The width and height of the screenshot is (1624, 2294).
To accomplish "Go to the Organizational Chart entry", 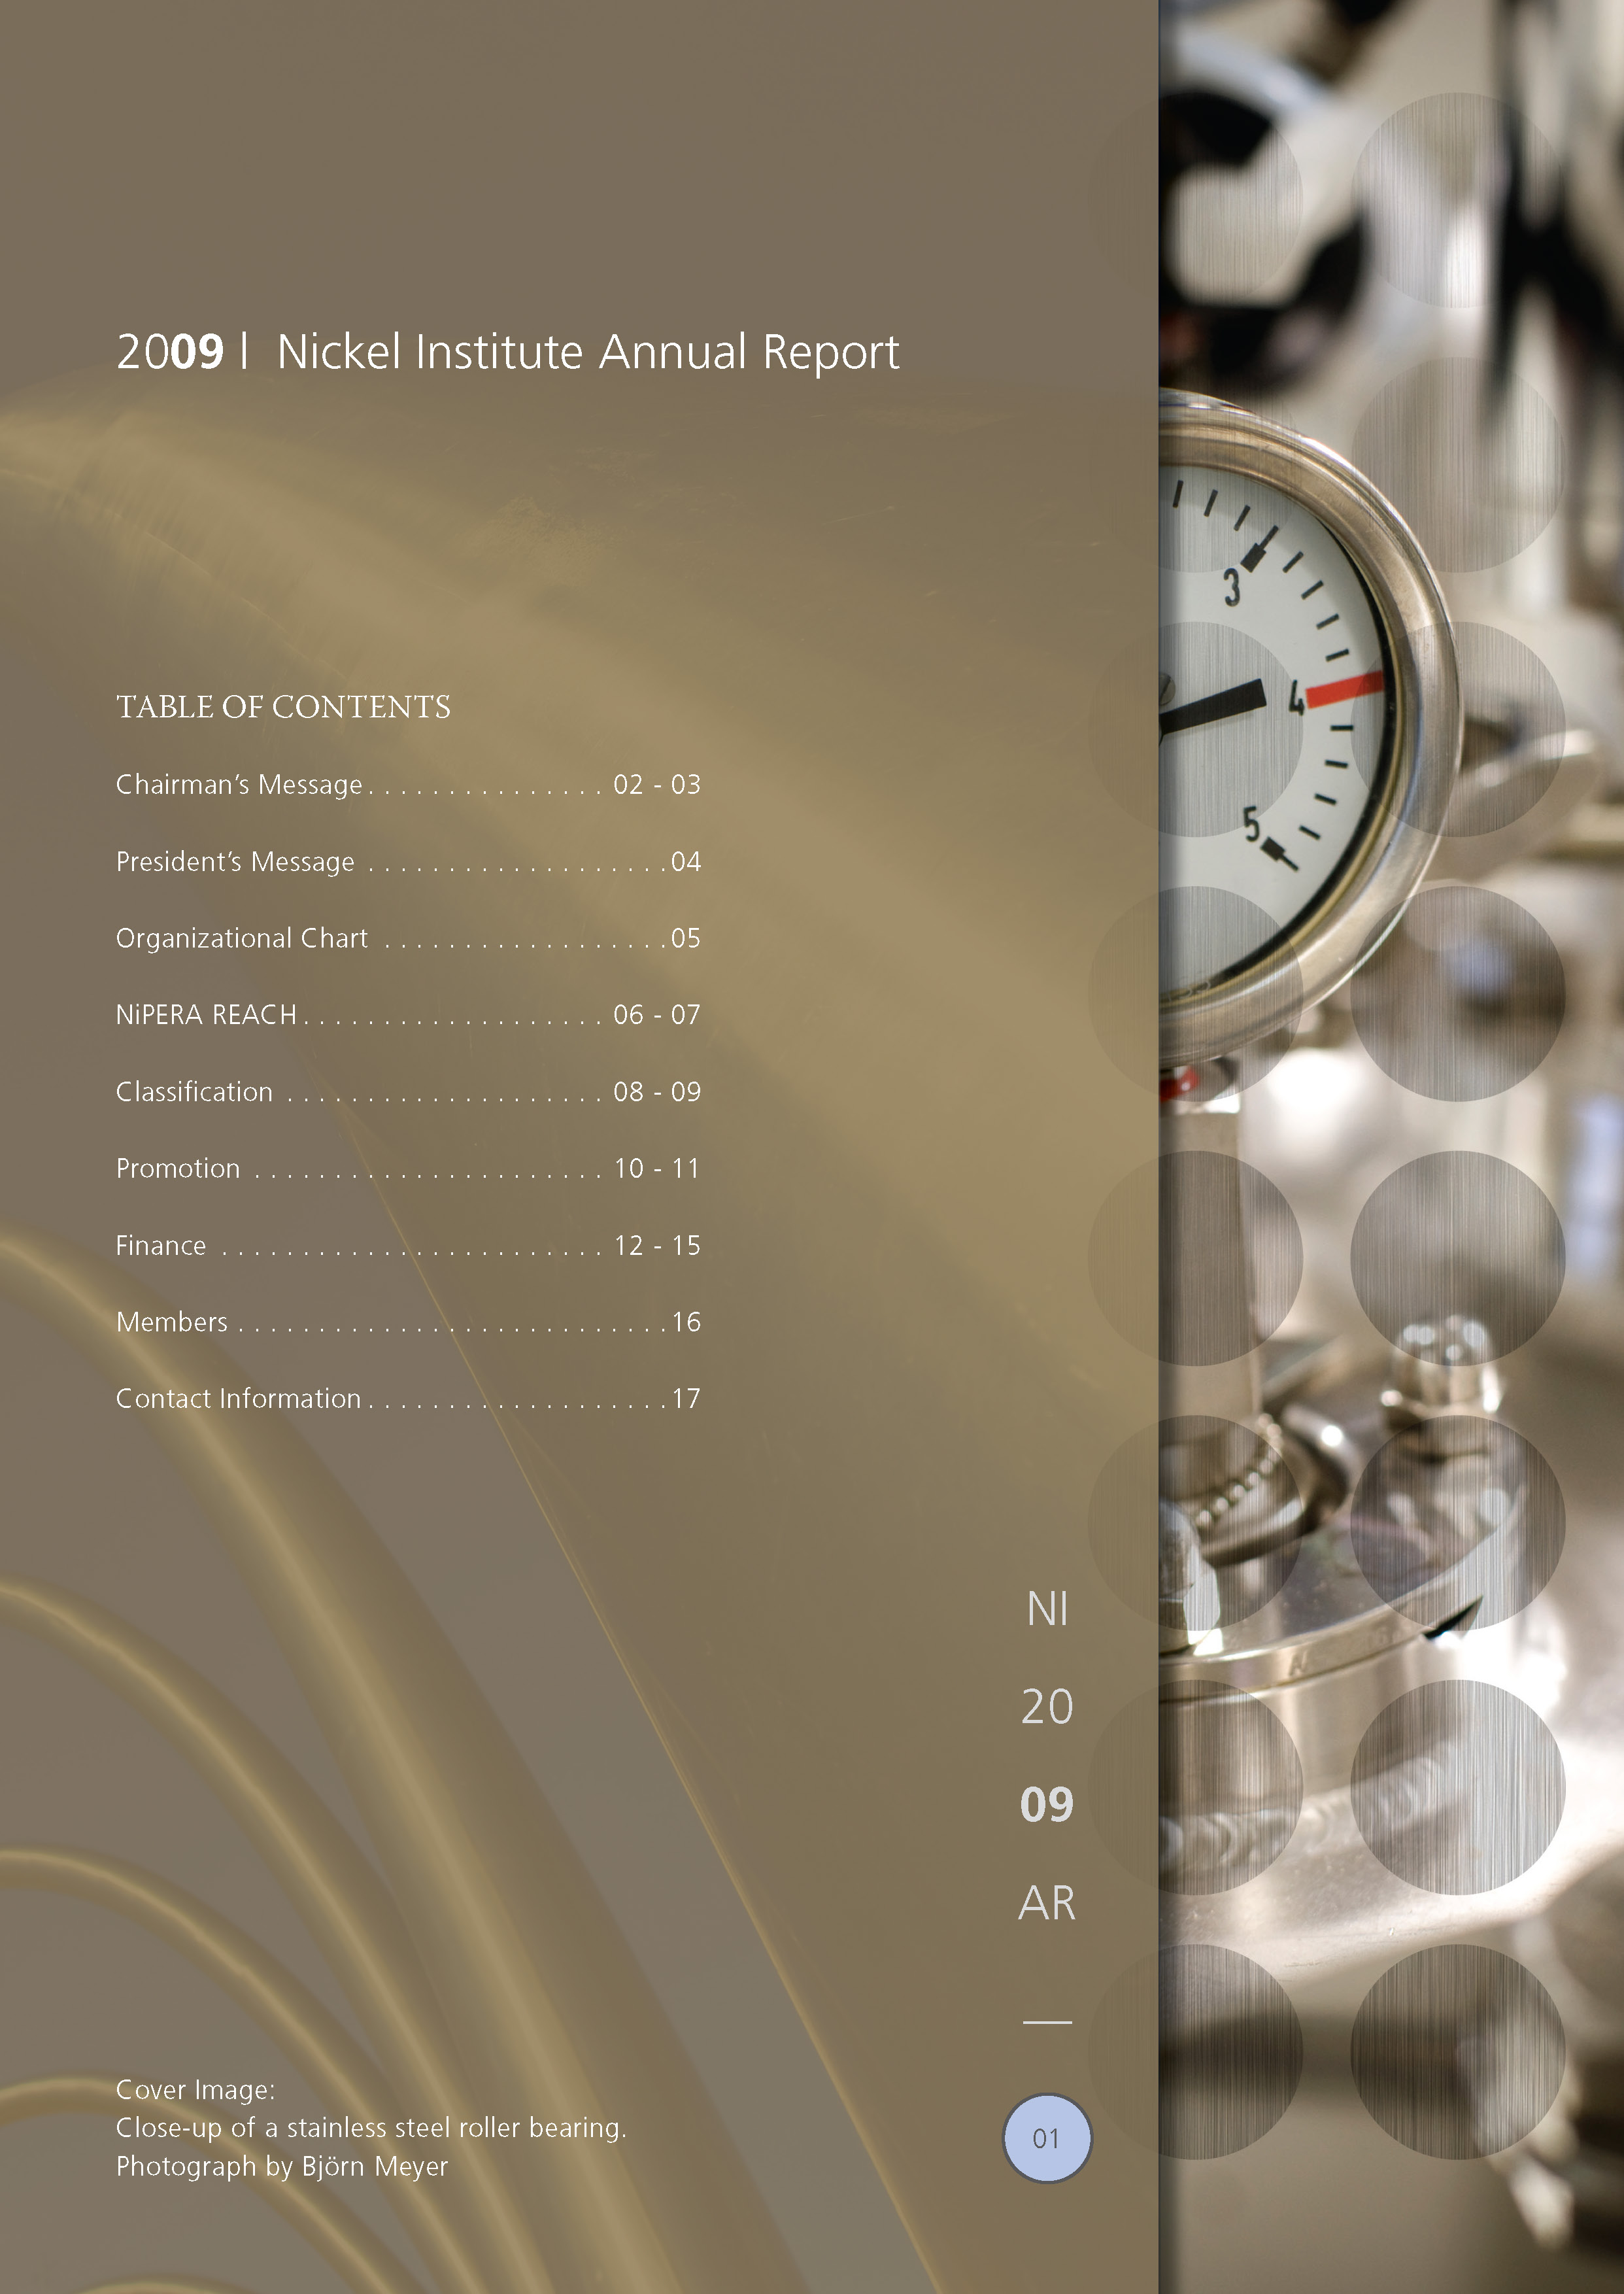I will (242, 939).
